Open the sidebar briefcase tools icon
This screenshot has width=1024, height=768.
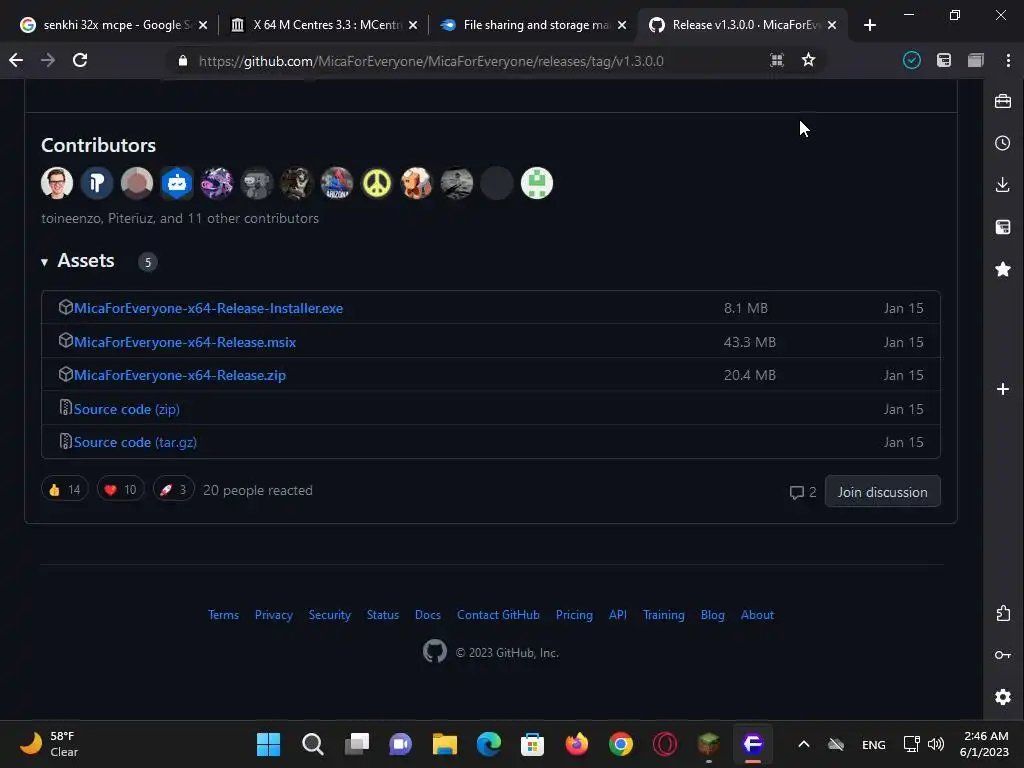(1003, 101)
